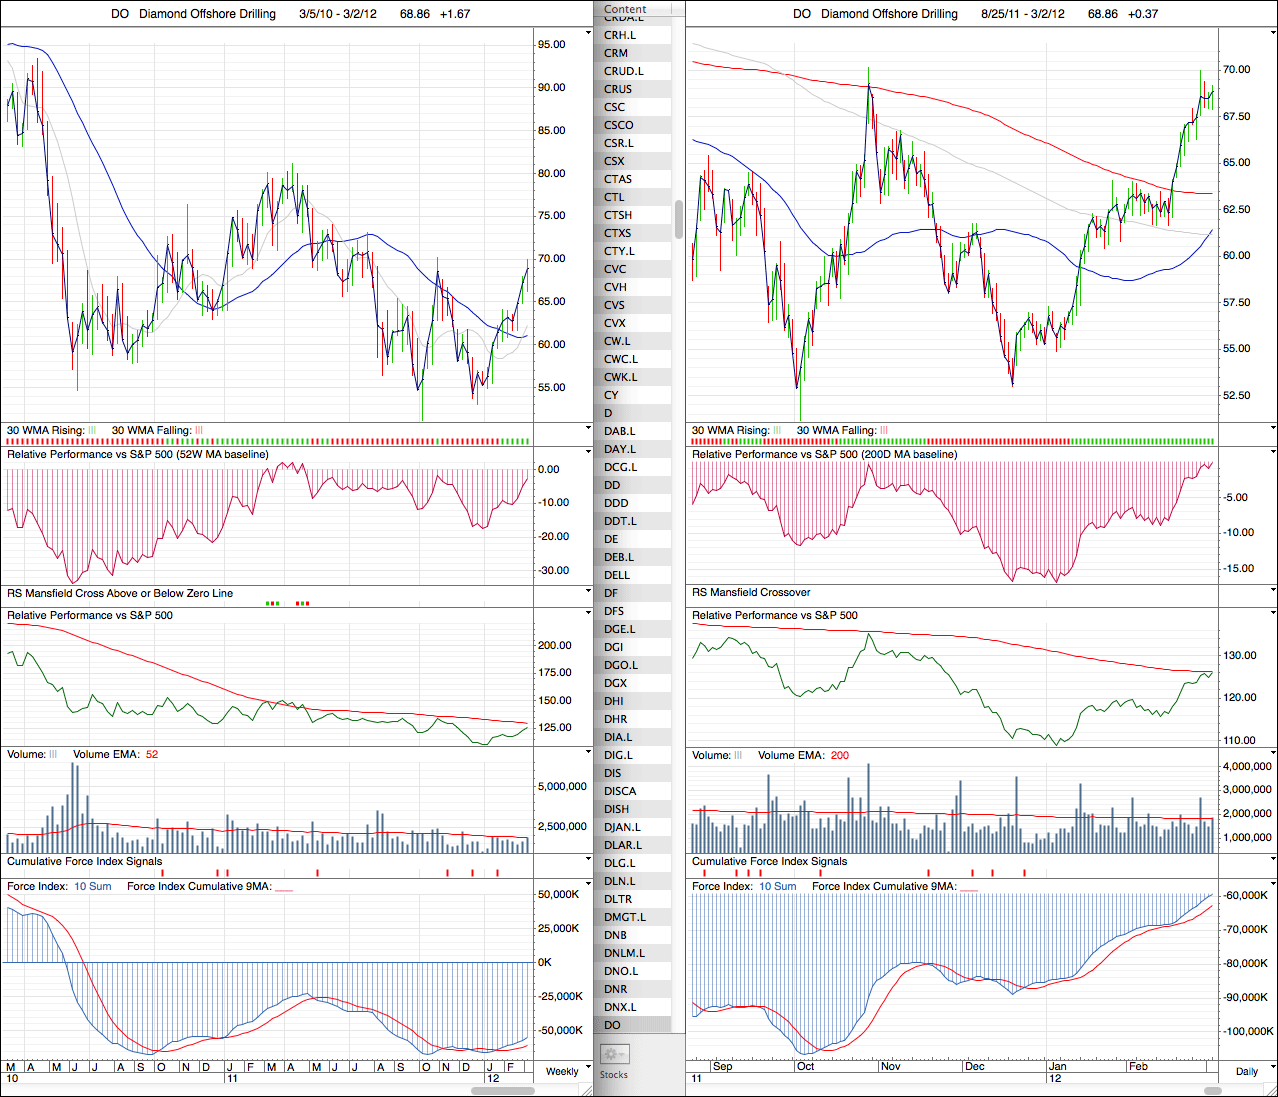Click the daily chart's corner resize grip
This screenshot has width=1278, height=1097.
coord(1271,1090)
